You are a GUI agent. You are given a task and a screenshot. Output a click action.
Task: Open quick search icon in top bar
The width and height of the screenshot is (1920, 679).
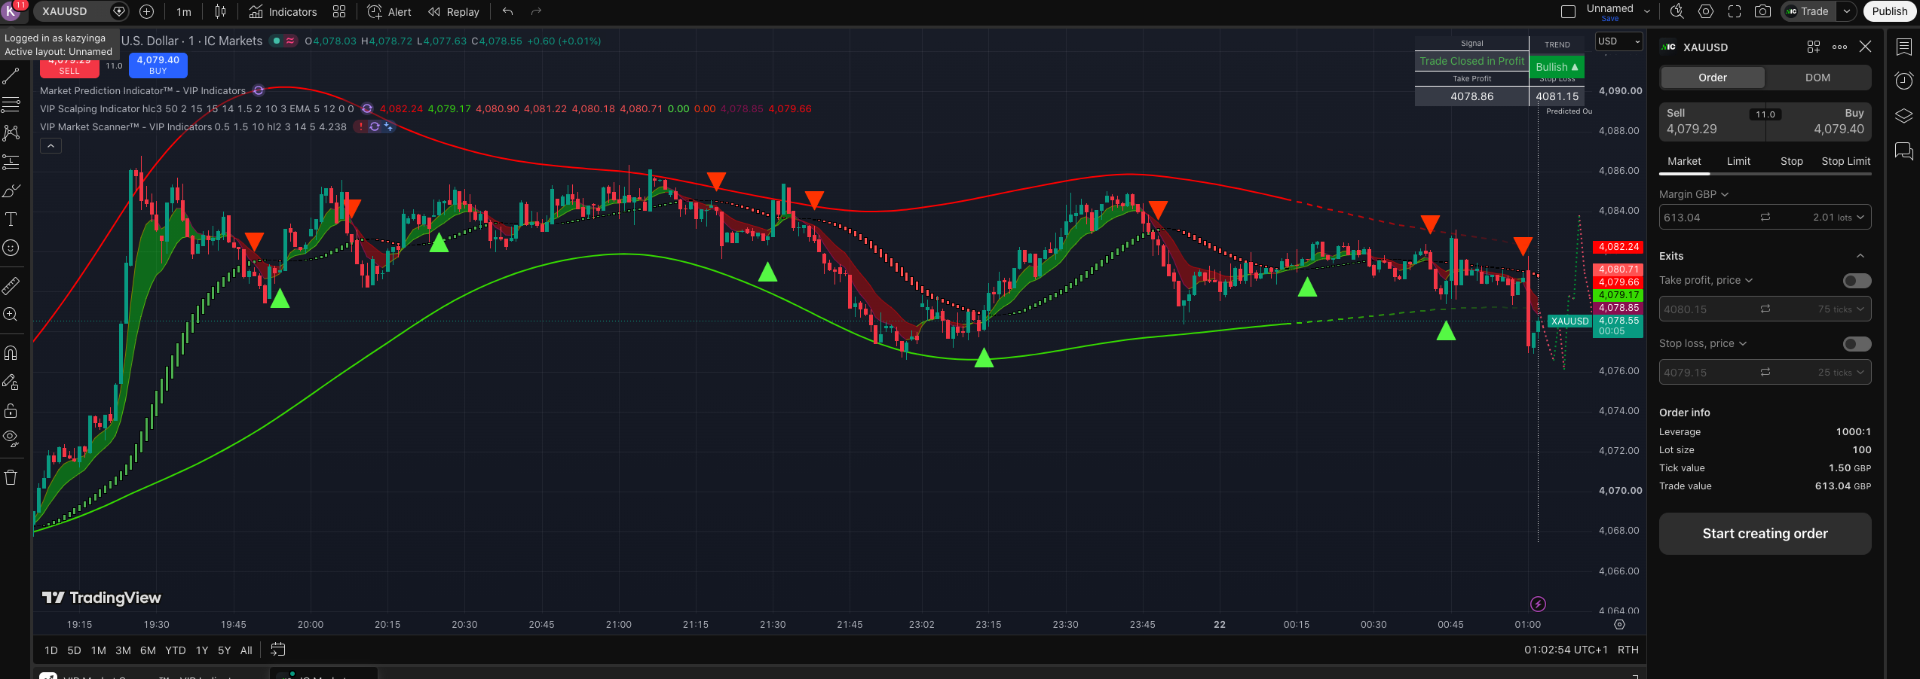click(1677, 12)
